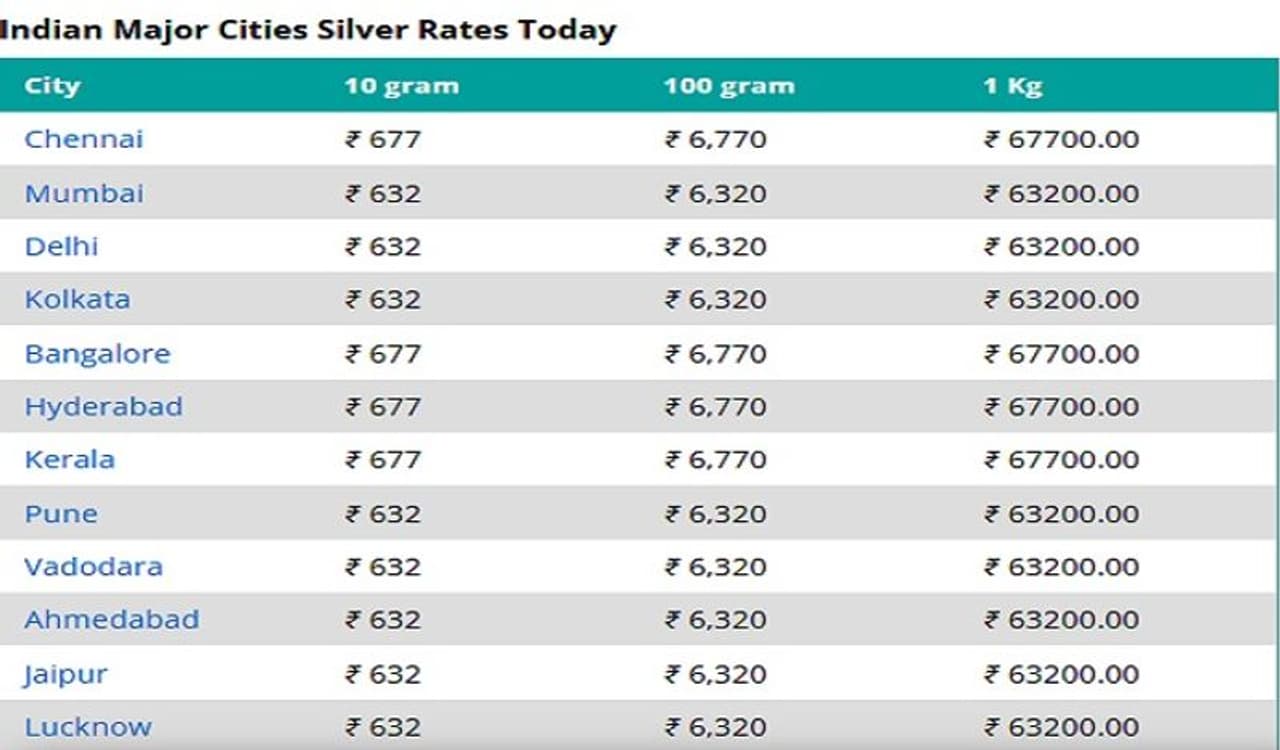Open the Delhi silver rate link
The width and height of the screenshot is (1280, 750).
61,246
